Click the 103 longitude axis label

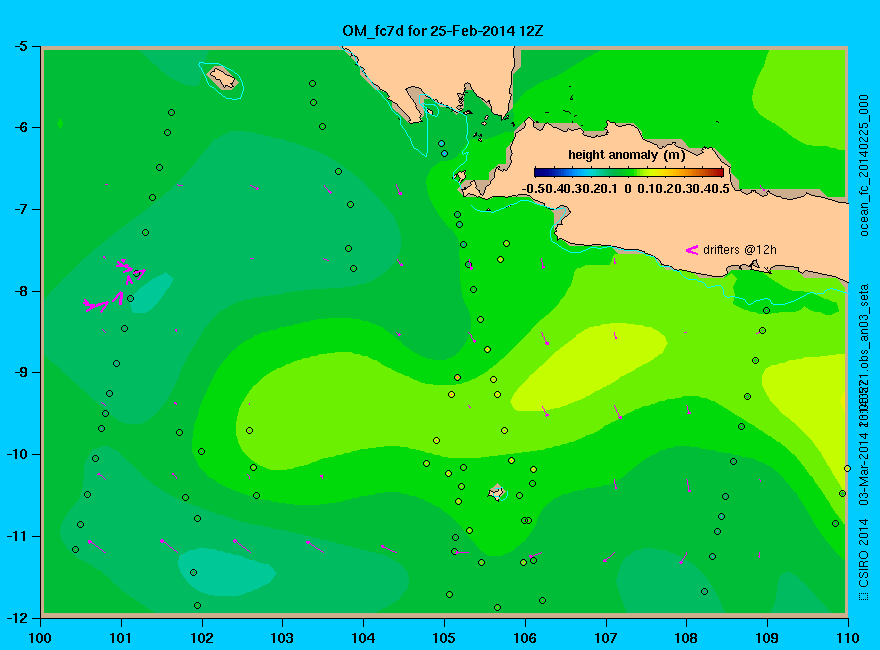click(x=282, y=638)
